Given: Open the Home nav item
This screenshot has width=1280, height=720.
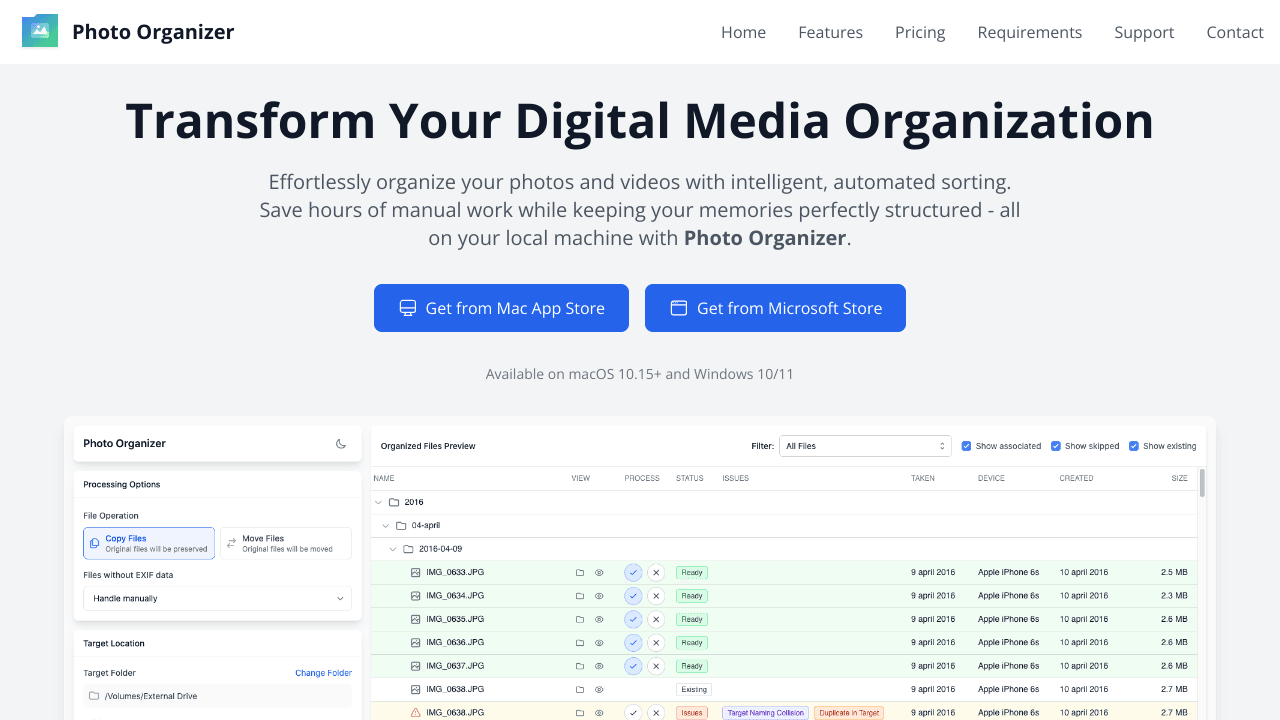Looking at the screenshot, I should 743,32.
